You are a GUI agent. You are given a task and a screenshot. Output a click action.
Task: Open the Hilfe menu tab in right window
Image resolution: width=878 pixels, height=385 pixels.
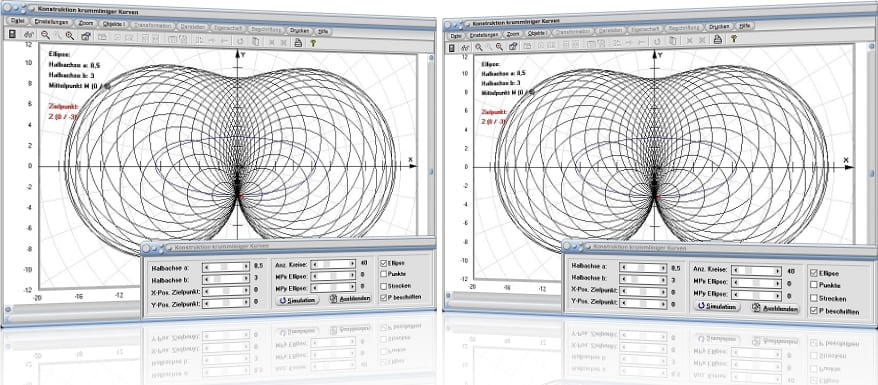point(745,25)
